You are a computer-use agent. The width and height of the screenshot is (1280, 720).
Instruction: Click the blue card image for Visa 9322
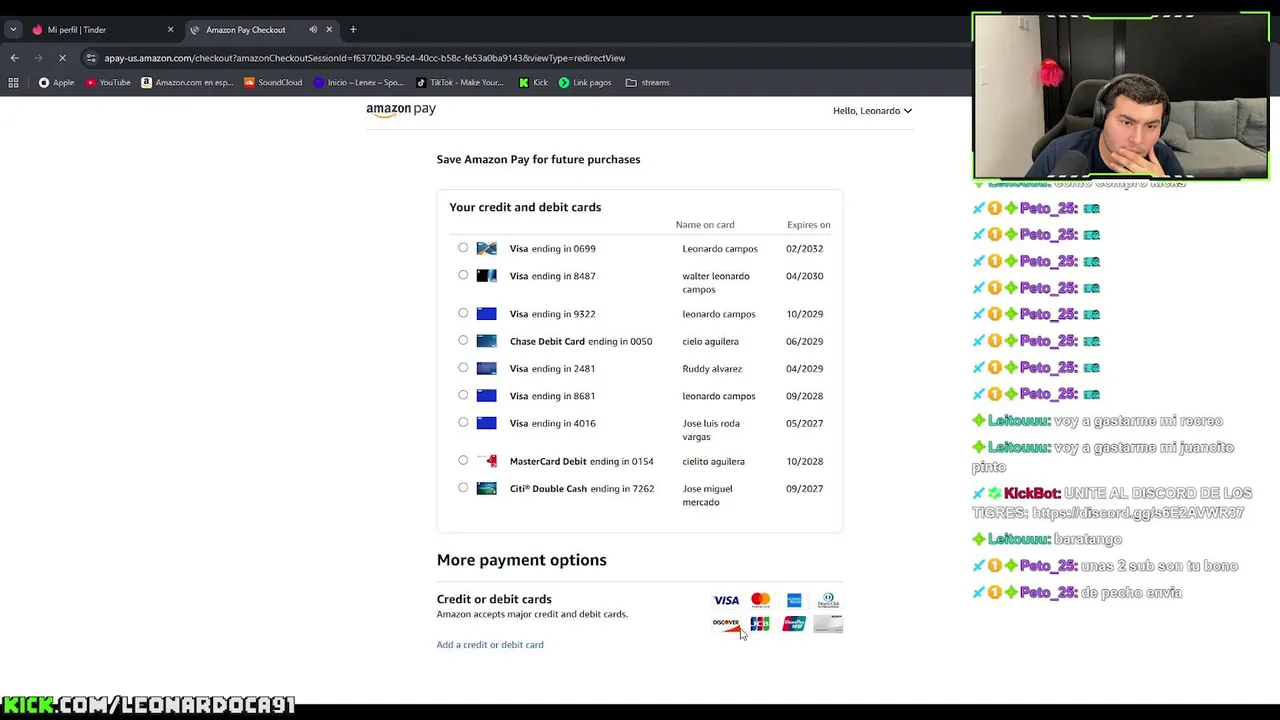coord(486,314)
